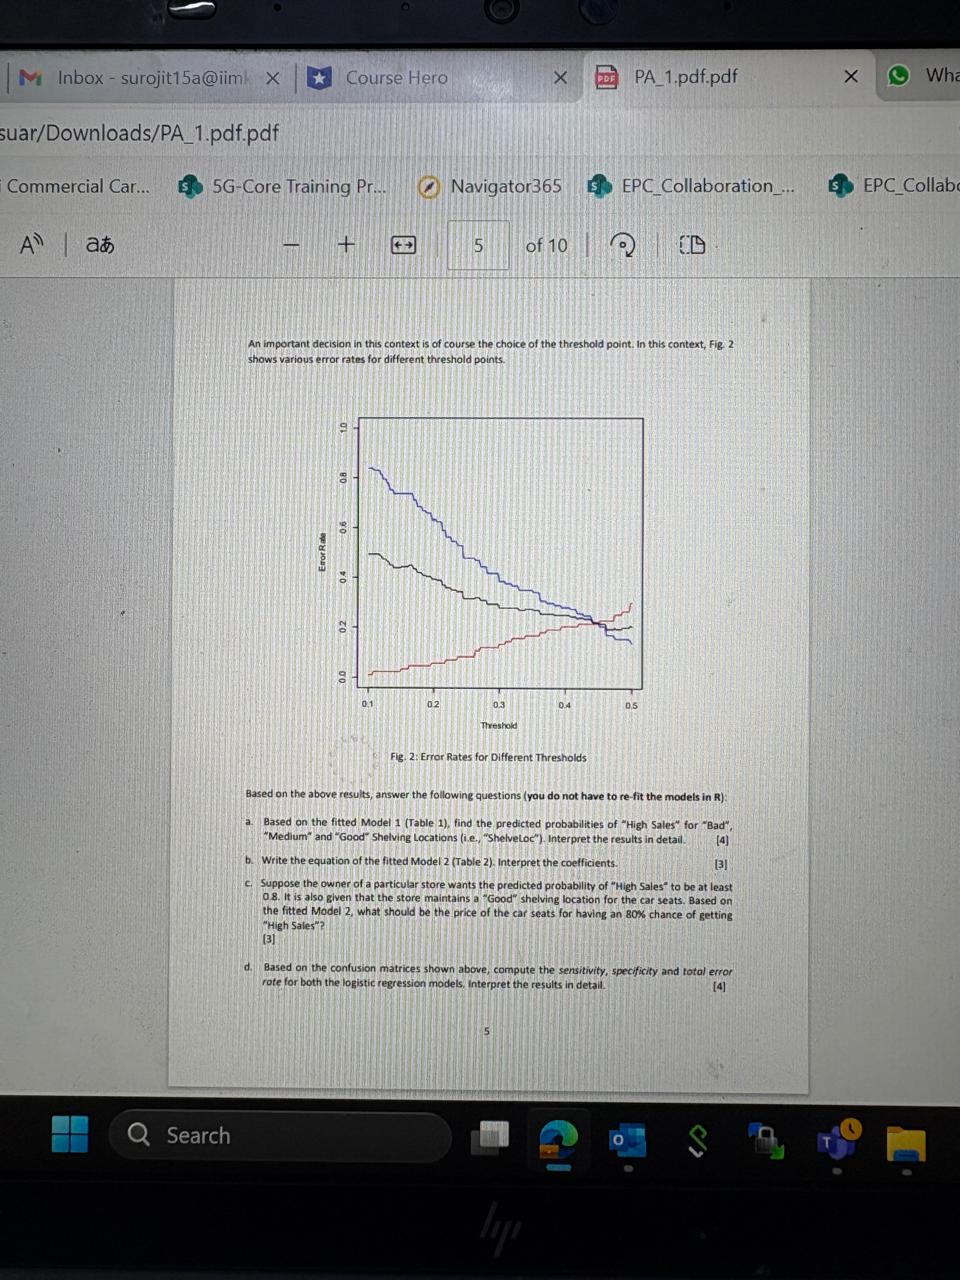Close the Gmail Inbox tab

tap(272, 78)
